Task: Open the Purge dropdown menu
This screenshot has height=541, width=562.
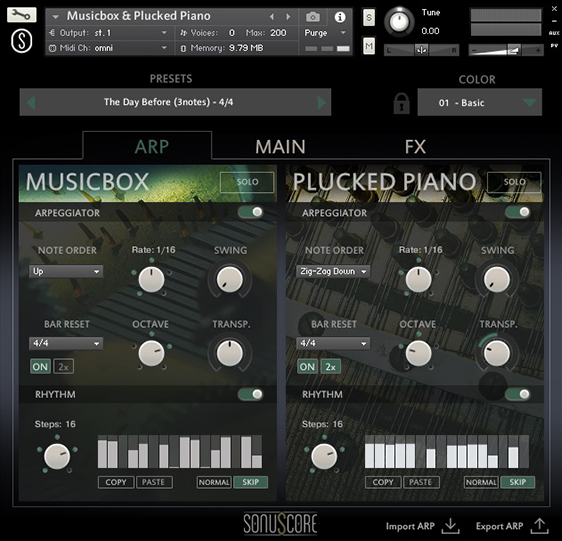Action: pos(325,33)
